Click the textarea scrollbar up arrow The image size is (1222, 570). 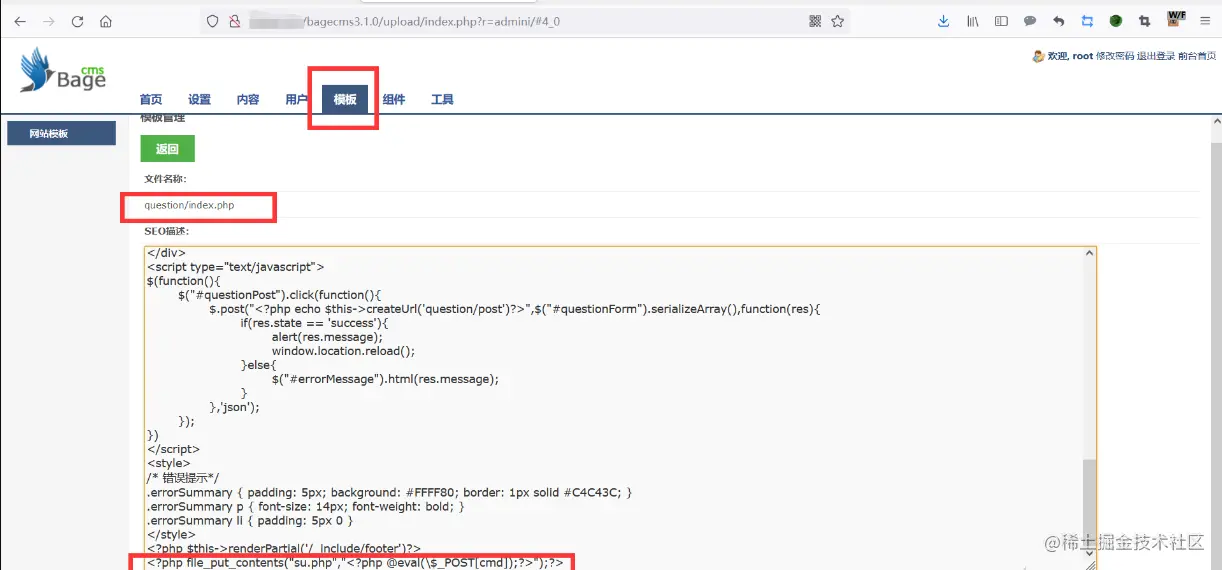(1089, 254)
